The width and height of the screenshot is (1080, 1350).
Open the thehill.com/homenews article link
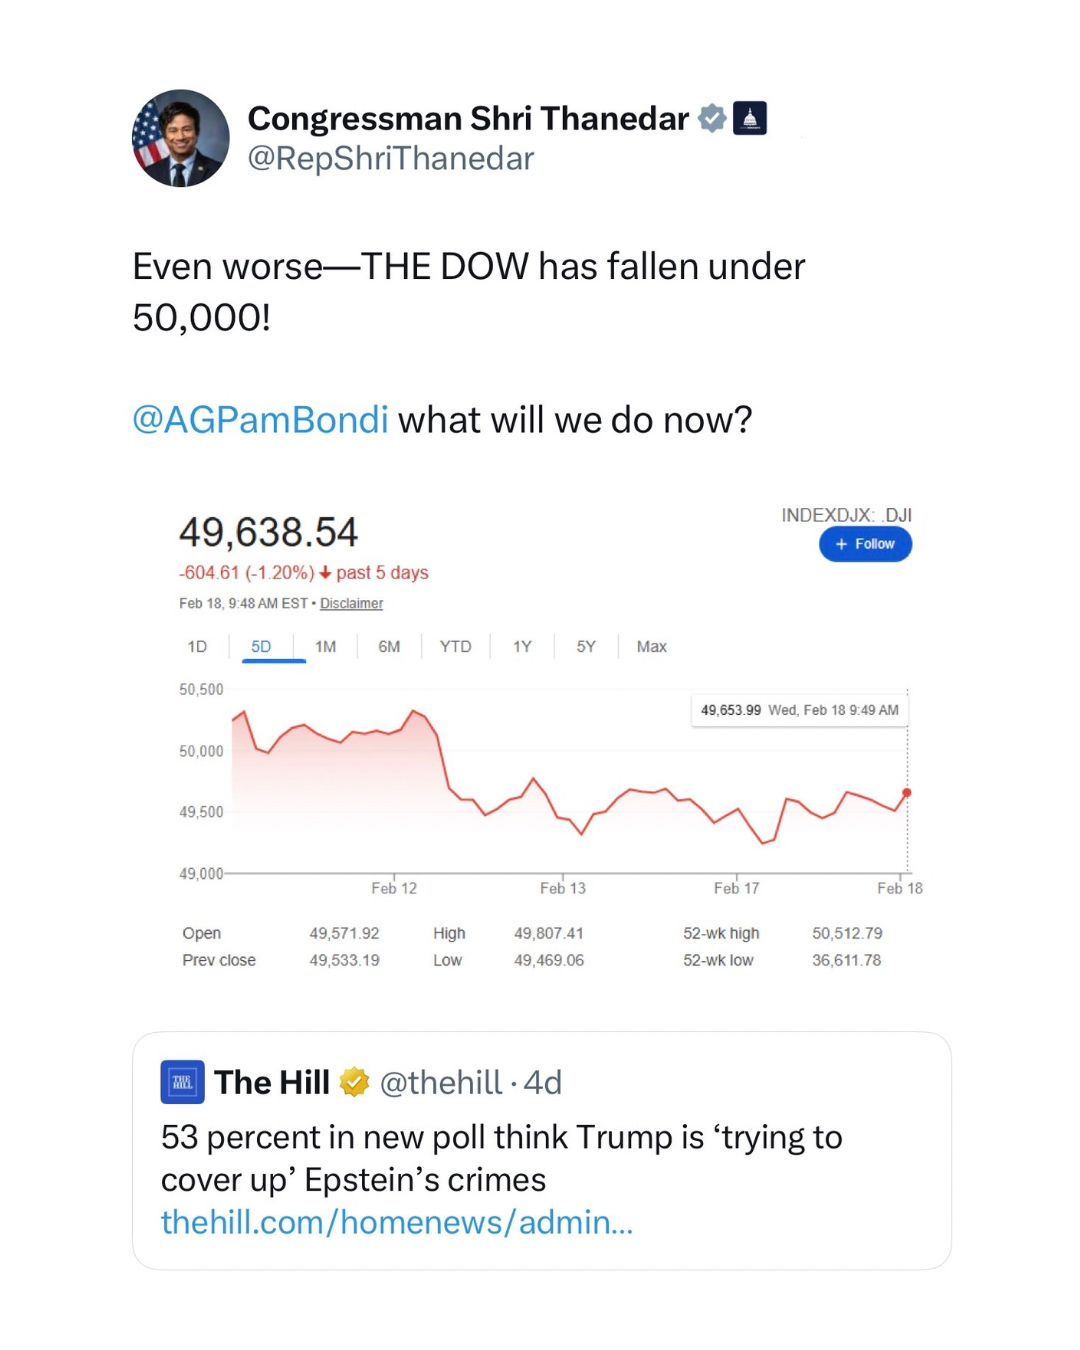(x=397, y=1222)
